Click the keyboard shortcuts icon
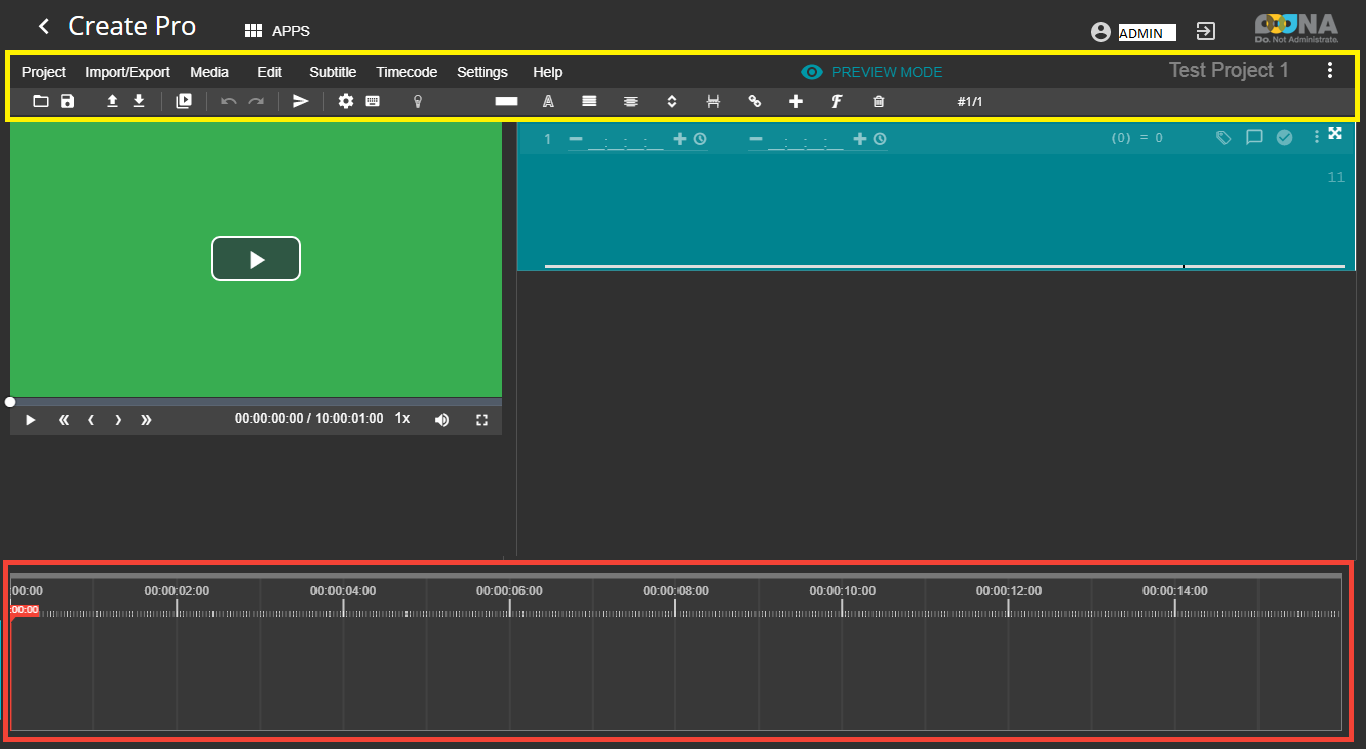The height and width of the screenshot is (752, 1366). [x=372, y=101]
